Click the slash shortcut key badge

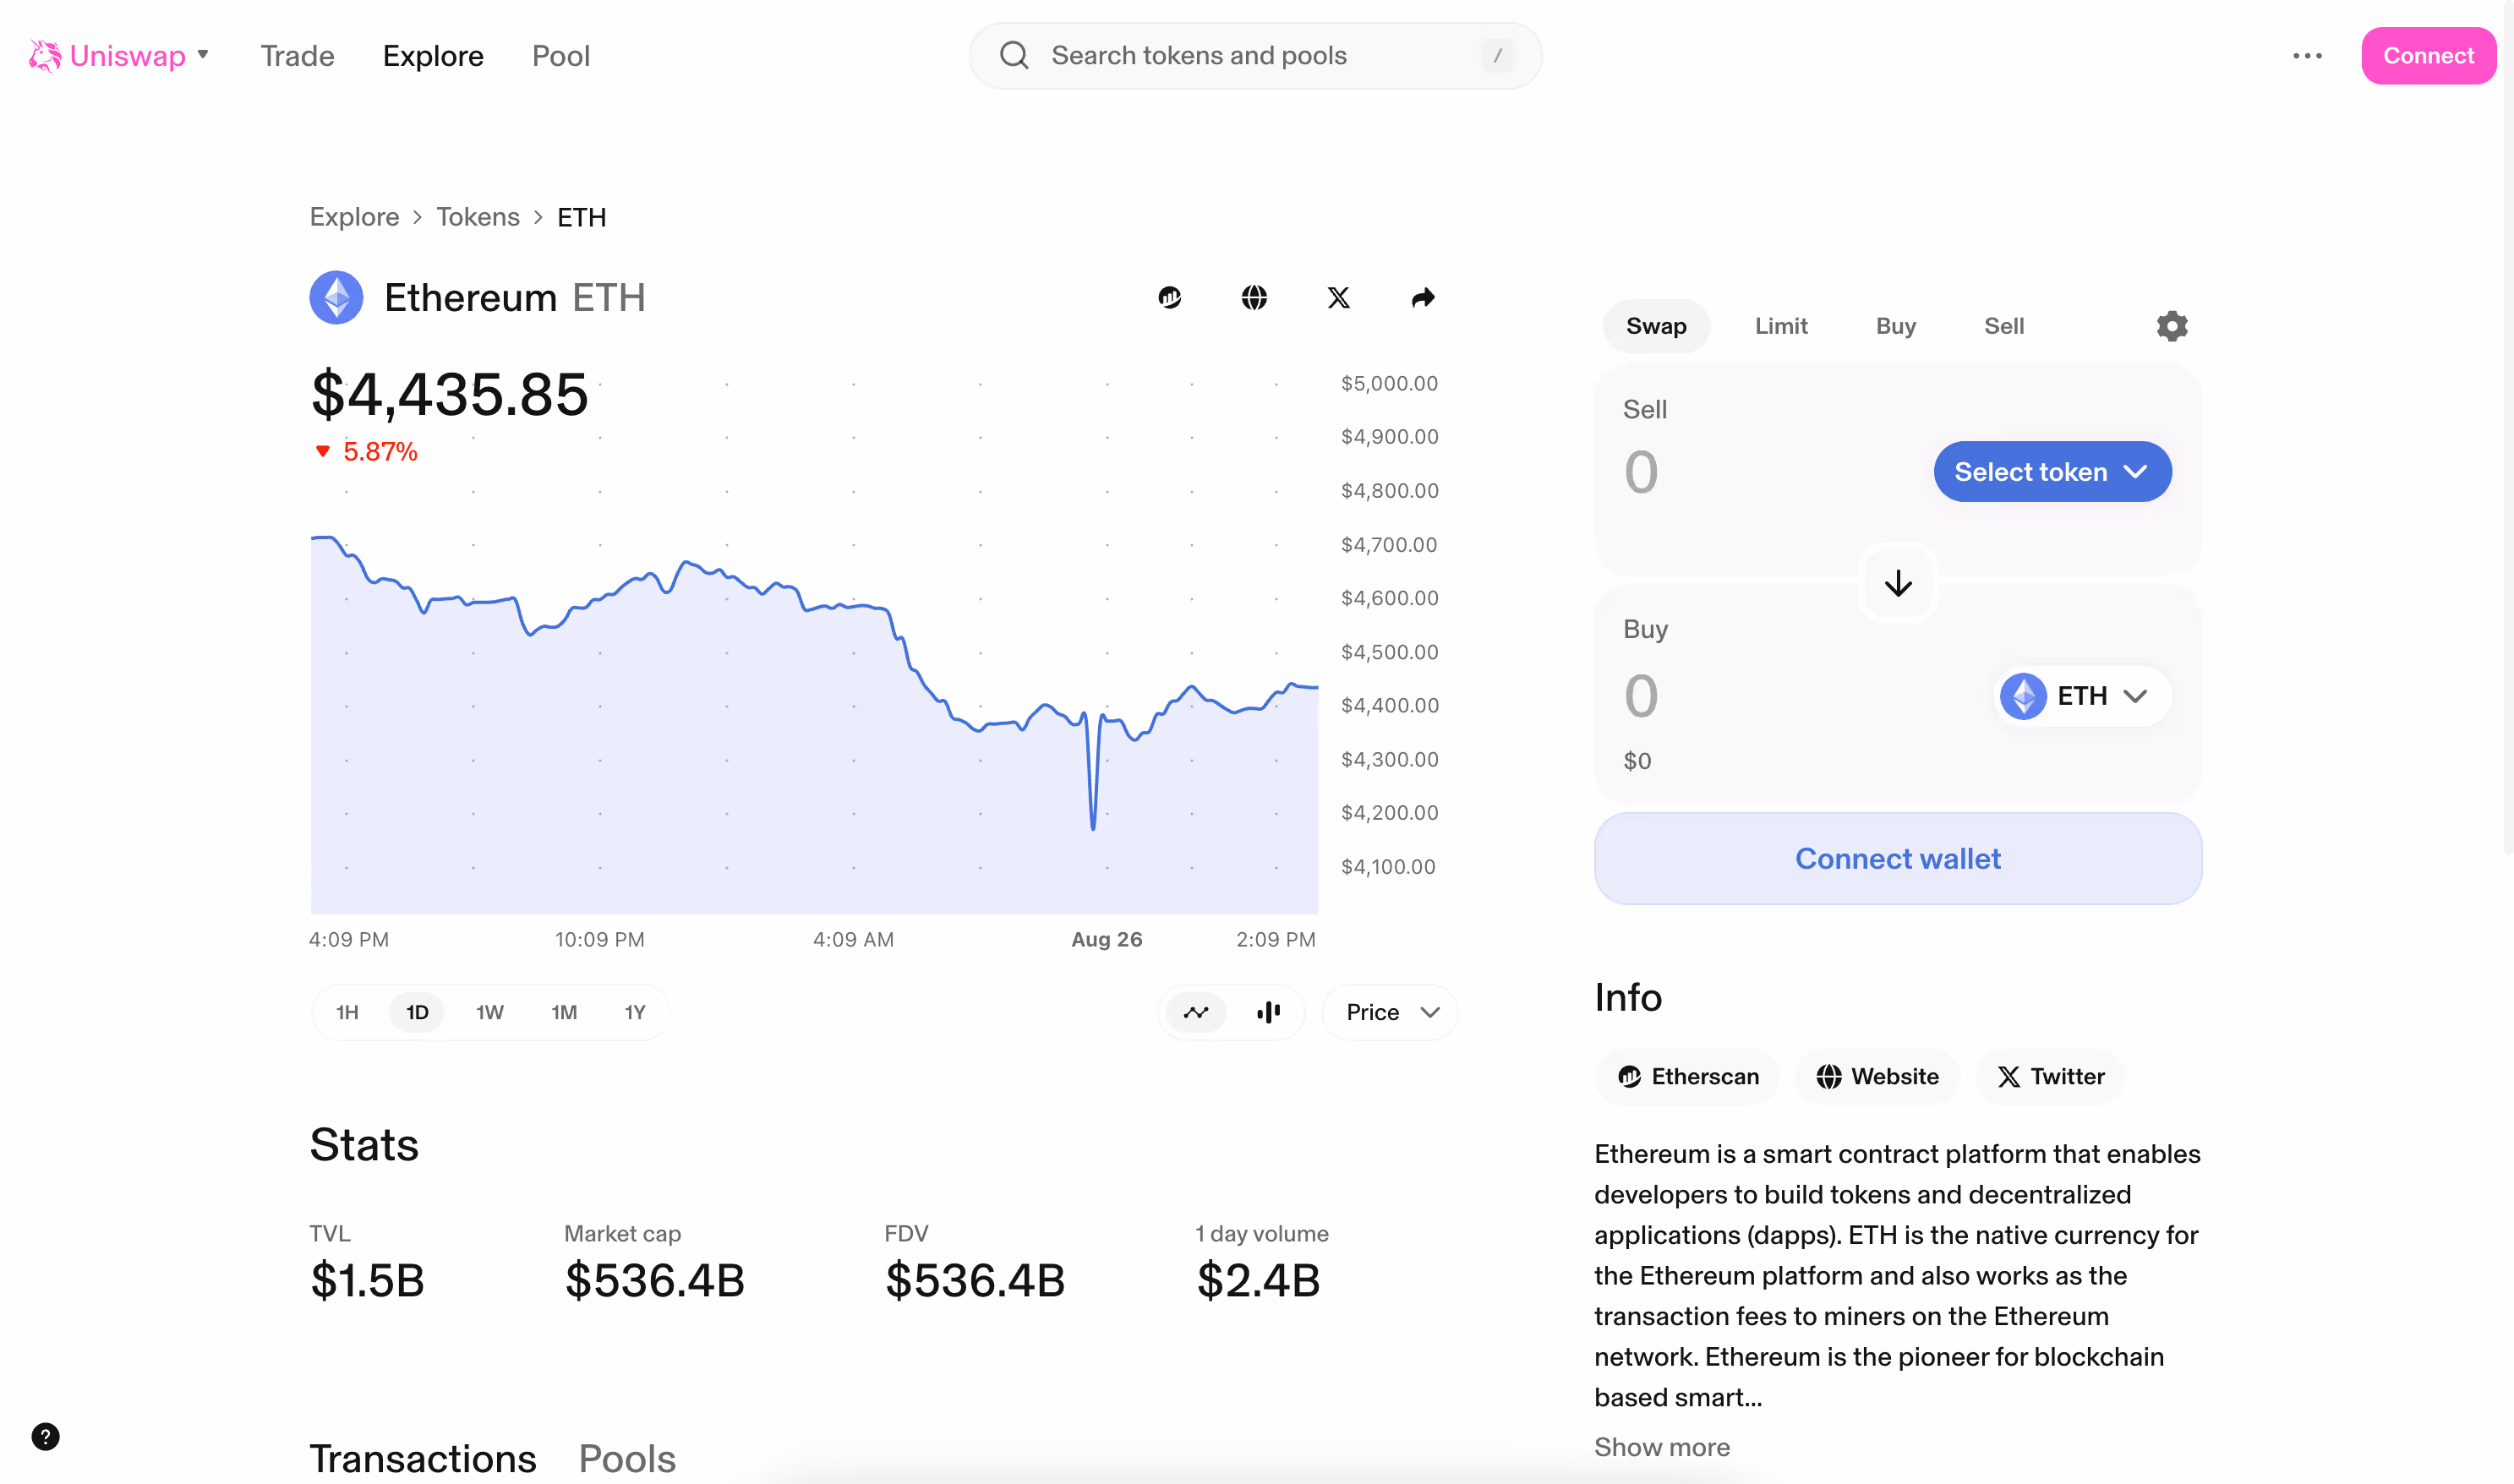(x=1497, y=55)
